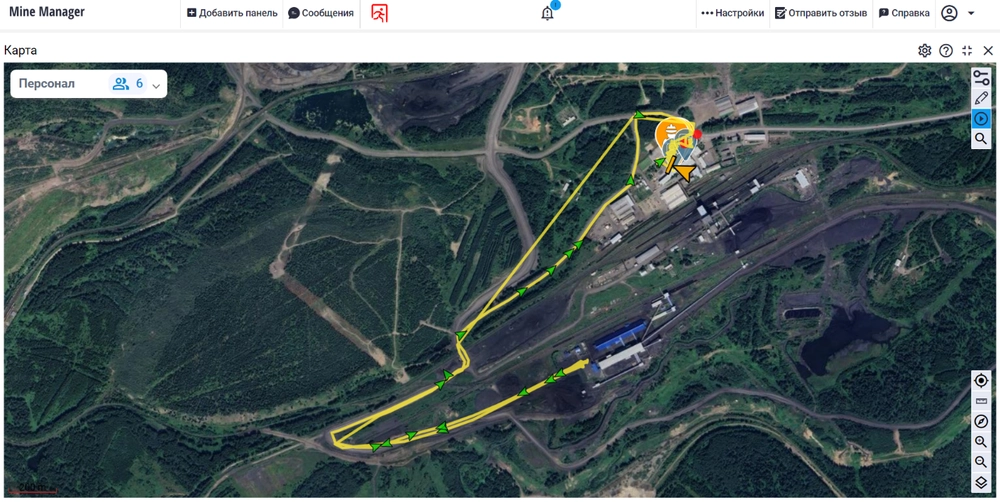Viewport: 1000px width, 502px height.
Task: Open the Настройки menu
Action: [x=732, y=13]
